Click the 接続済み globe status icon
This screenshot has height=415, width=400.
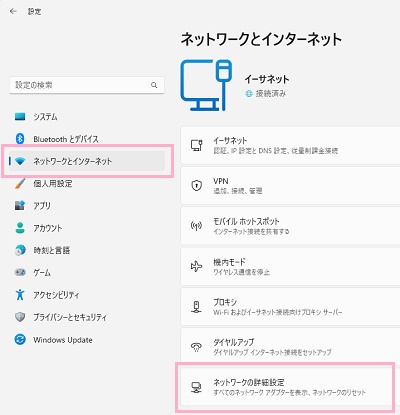click(249, 94)
